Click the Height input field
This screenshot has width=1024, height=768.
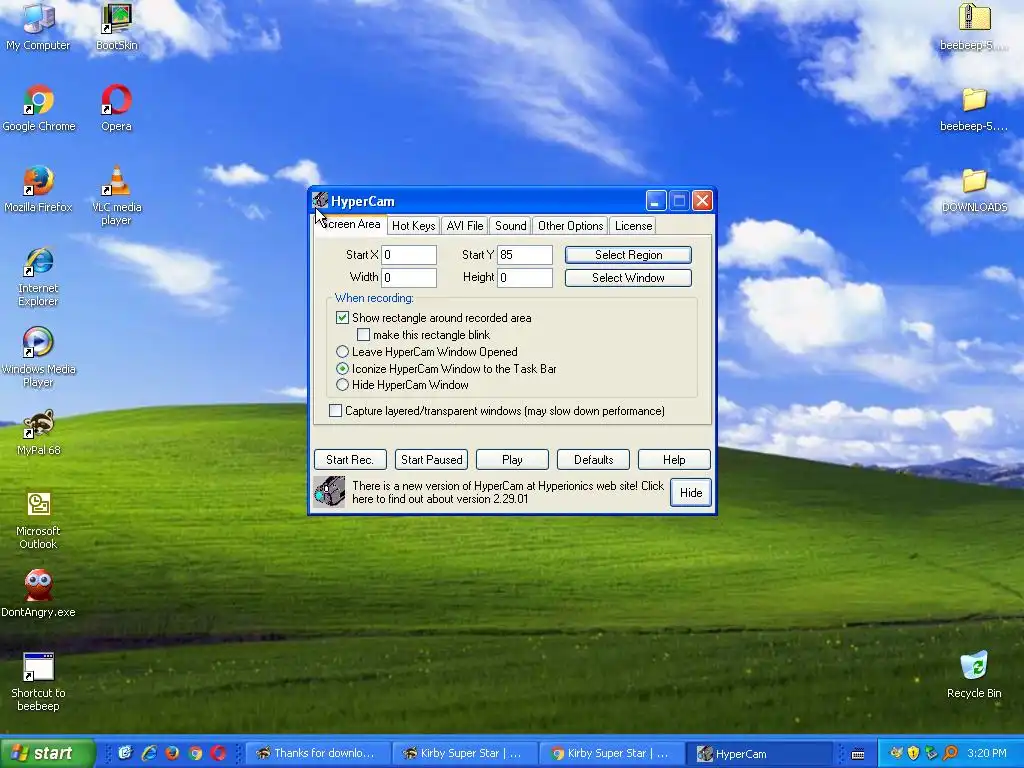point(525,278)
